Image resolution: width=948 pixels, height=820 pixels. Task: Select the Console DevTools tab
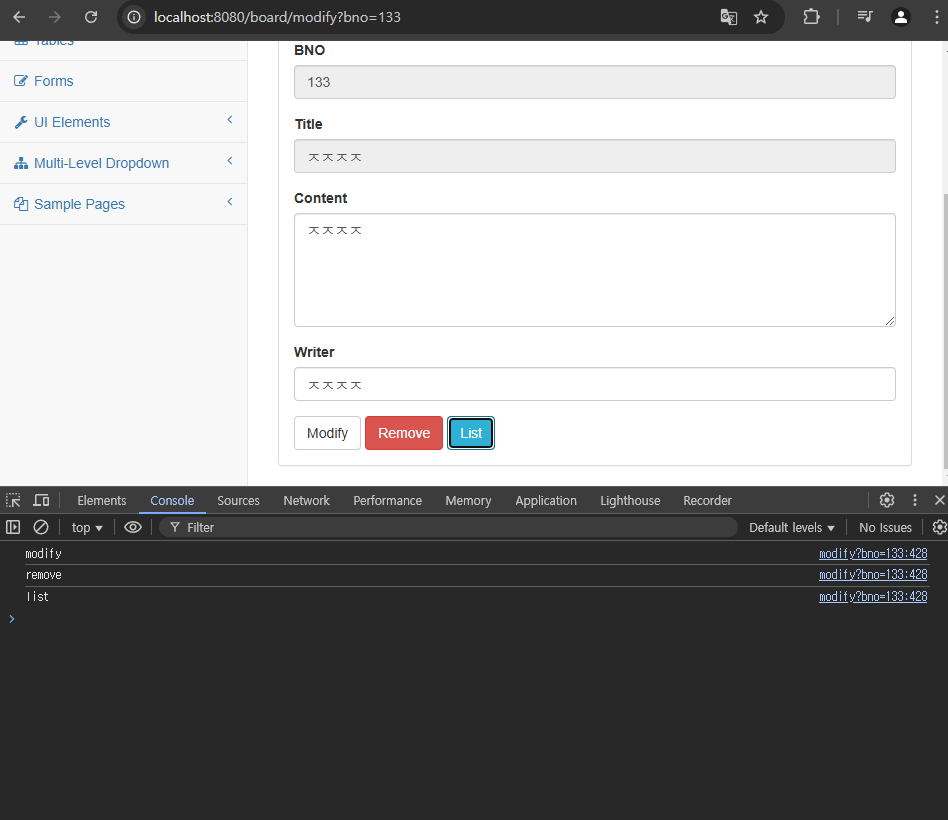coord(172,501)
